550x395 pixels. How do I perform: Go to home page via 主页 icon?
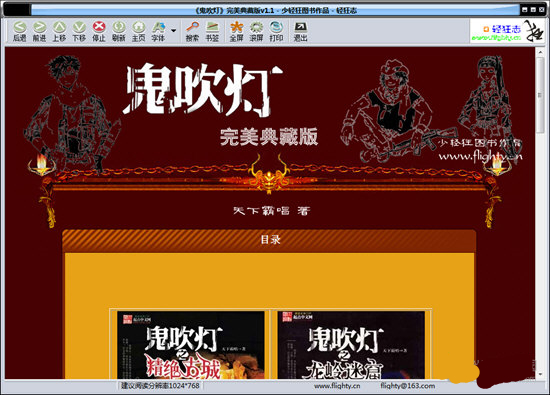pos(139,31)
